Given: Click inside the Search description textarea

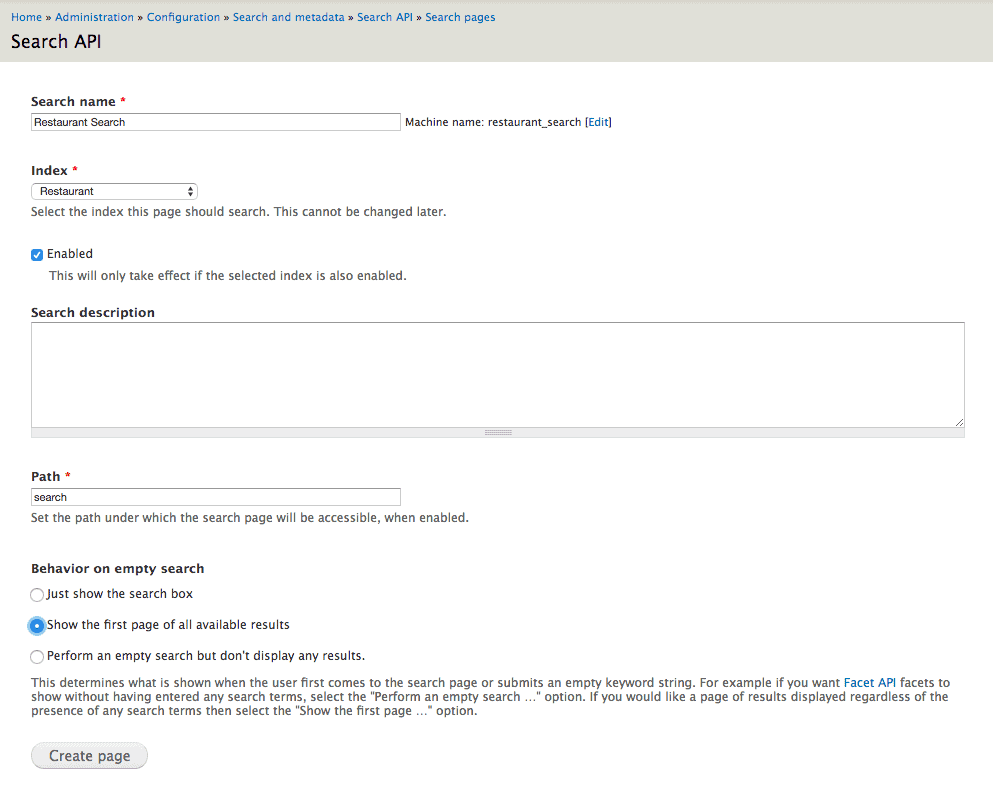Looking at the screenshot, I should click(498, 375).
